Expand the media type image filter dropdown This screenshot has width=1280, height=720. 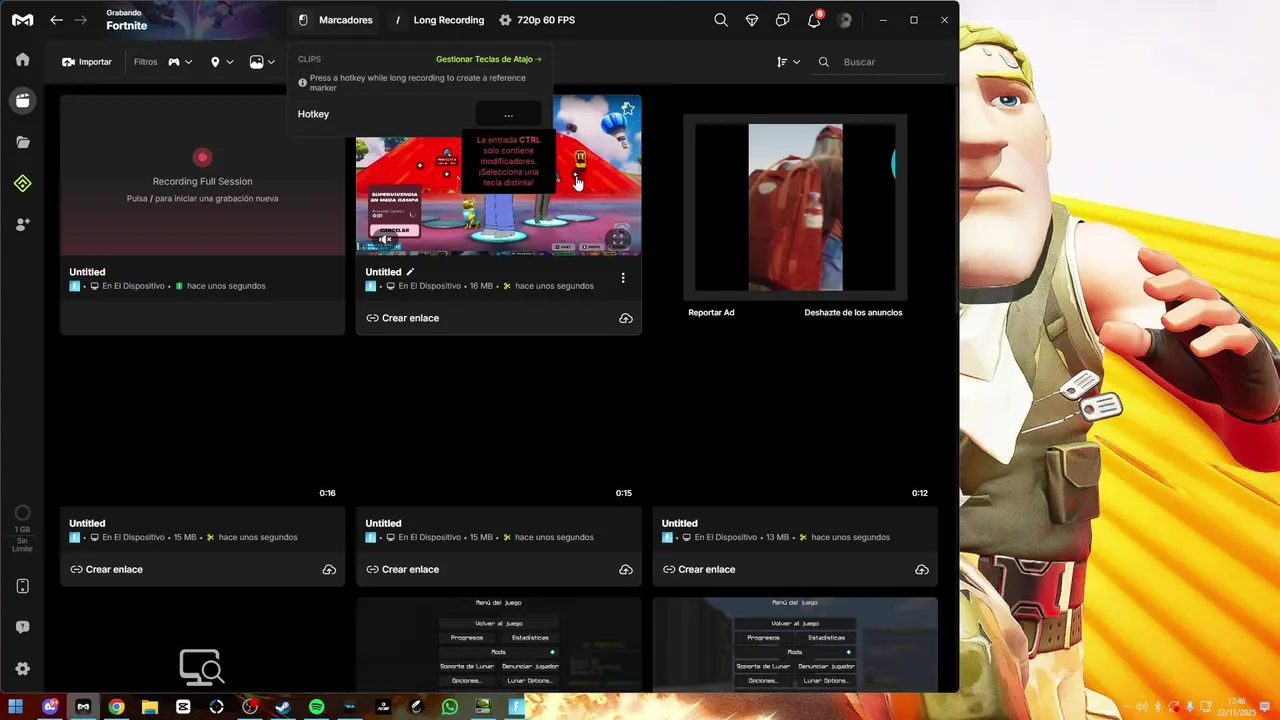pyautogui.click(x=262, y=62)
